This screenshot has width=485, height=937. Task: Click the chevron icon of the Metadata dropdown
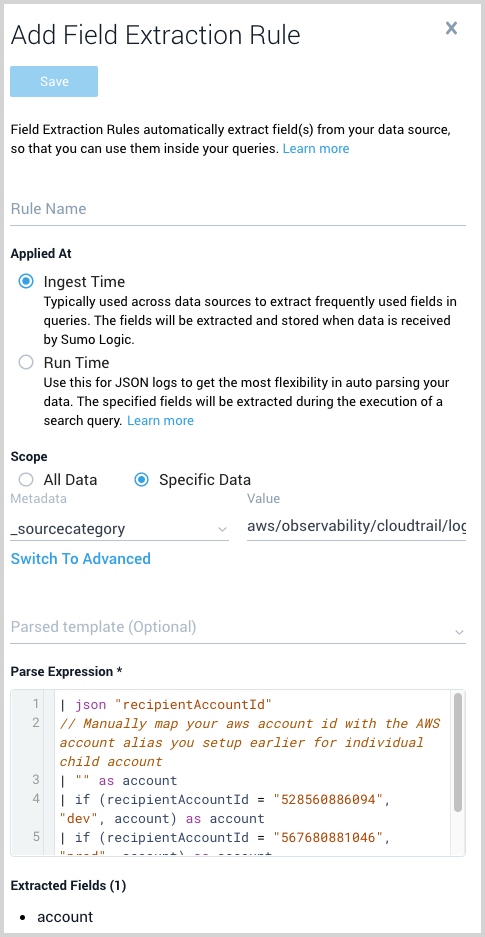pos(222,529)
